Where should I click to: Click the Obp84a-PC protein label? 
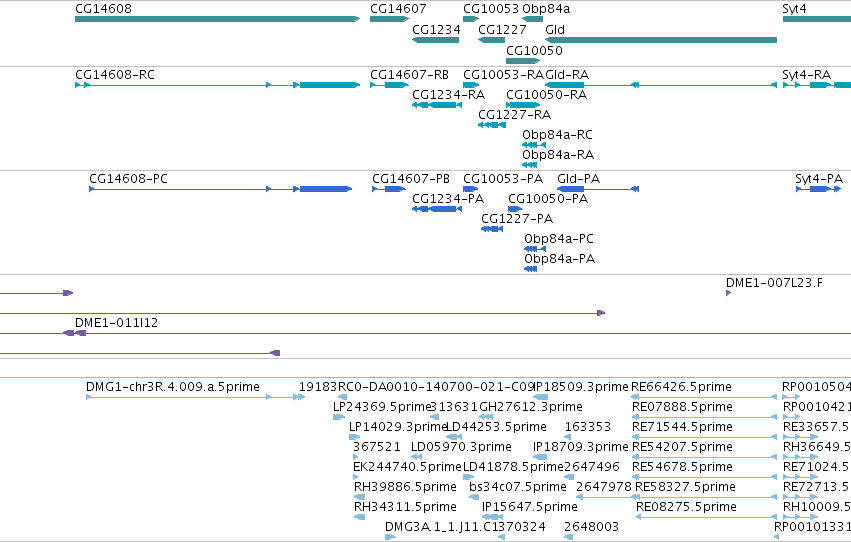(x=558, y=239)
